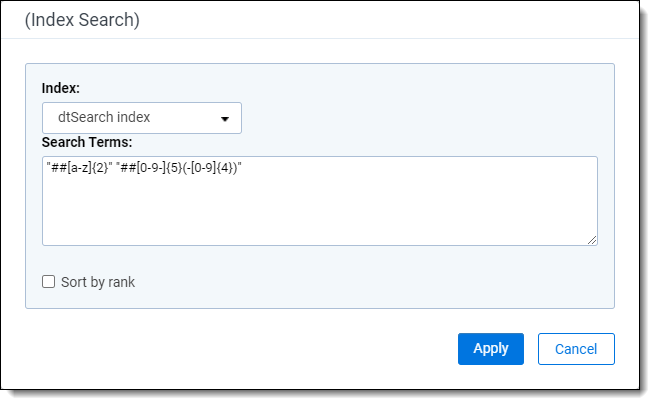The width and height of the screenshot is (655, 405).
Task: Open the Index dropdown arrow
Action: tap(225, 118)
